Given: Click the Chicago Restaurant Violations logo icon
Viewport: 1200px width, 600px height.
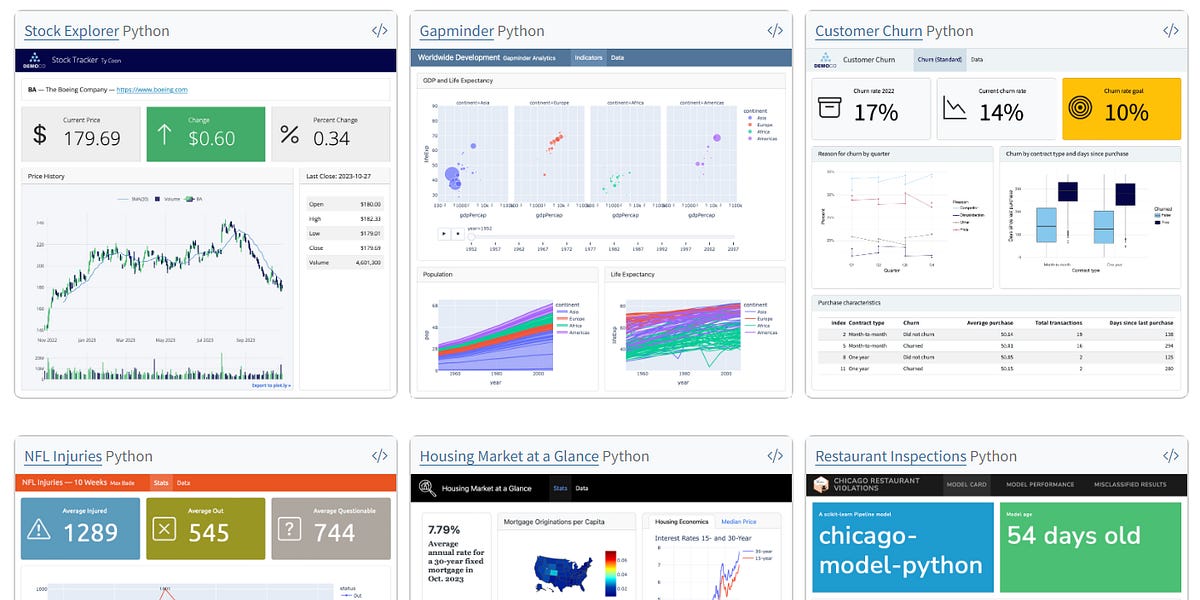Looking at the screenshot, I should [x=821, y=484].
